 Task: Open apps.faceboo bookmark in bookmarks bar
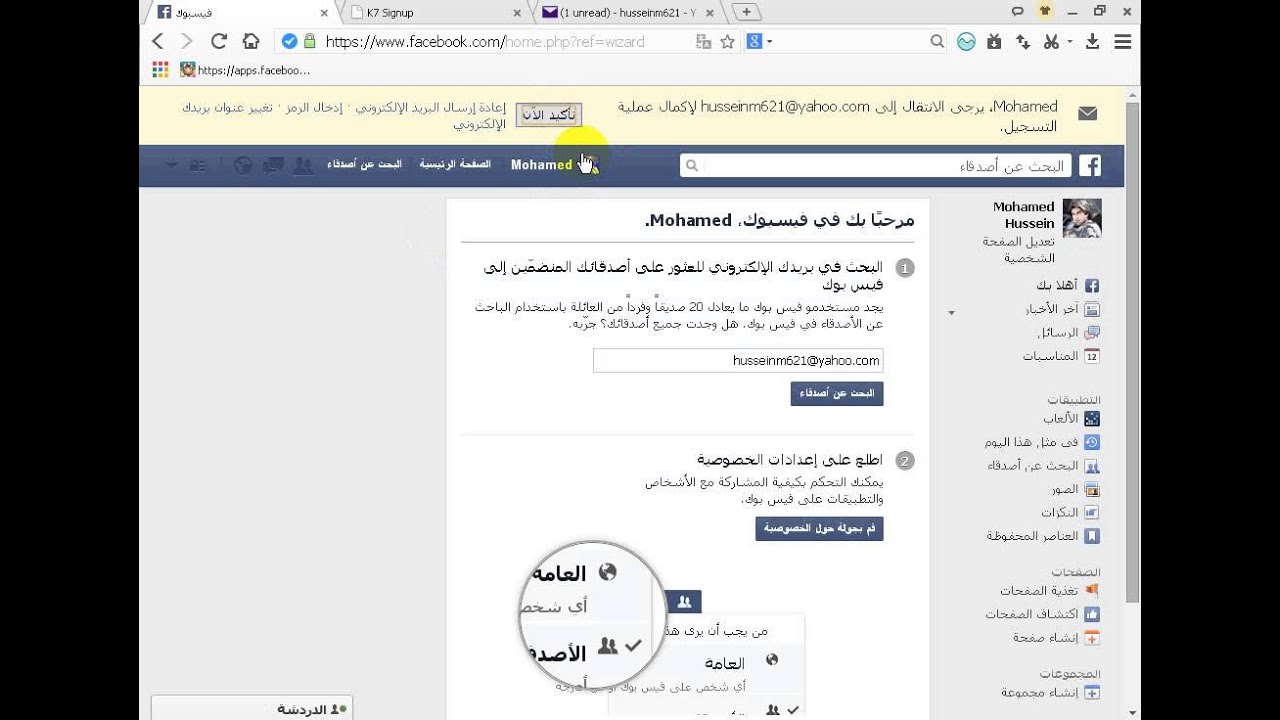245,70
